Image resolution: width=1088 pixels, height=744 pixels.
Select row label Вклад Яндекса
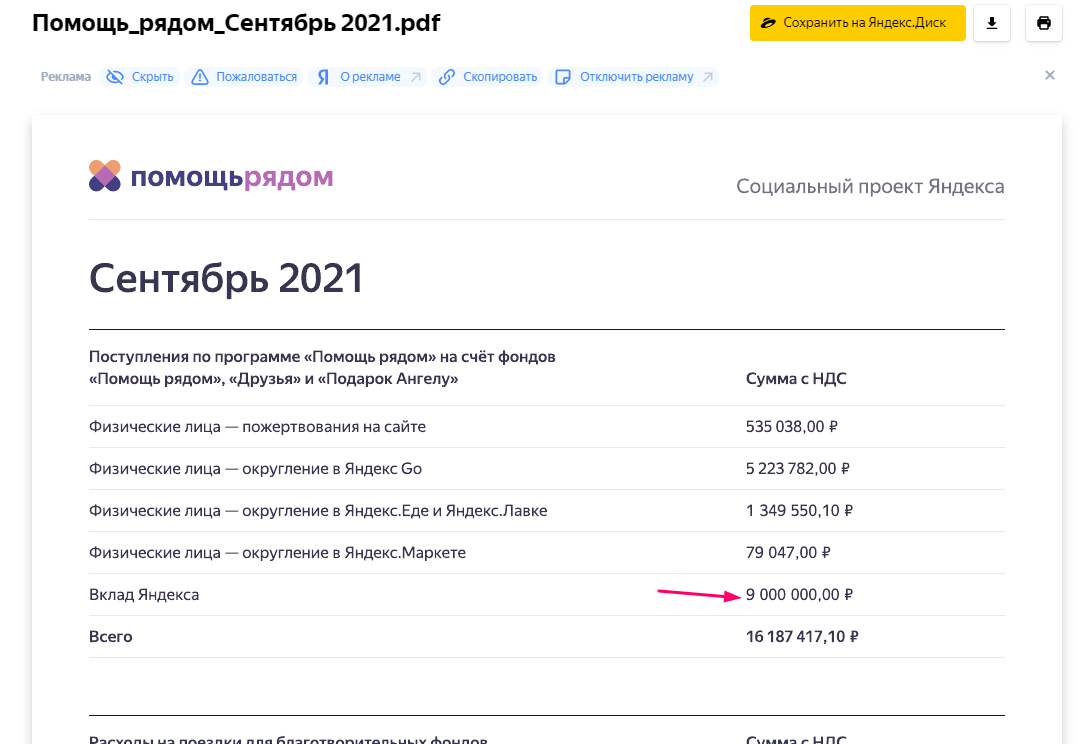pos(144,595)
